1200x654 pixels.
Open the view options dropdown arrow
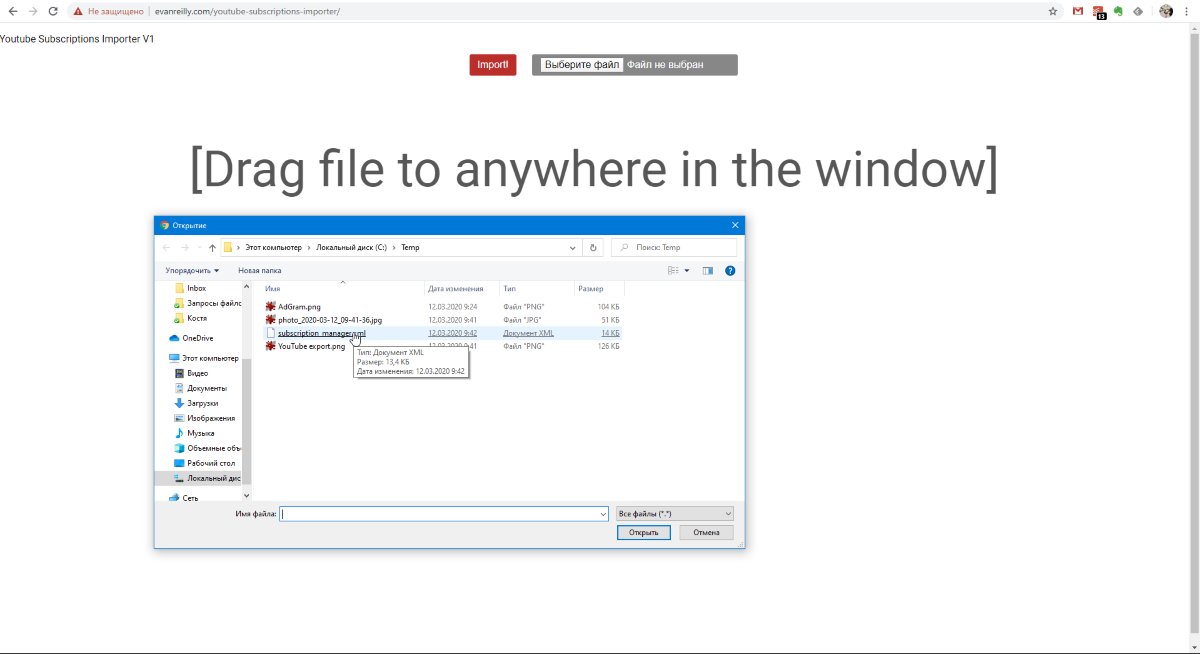(687, 270)
